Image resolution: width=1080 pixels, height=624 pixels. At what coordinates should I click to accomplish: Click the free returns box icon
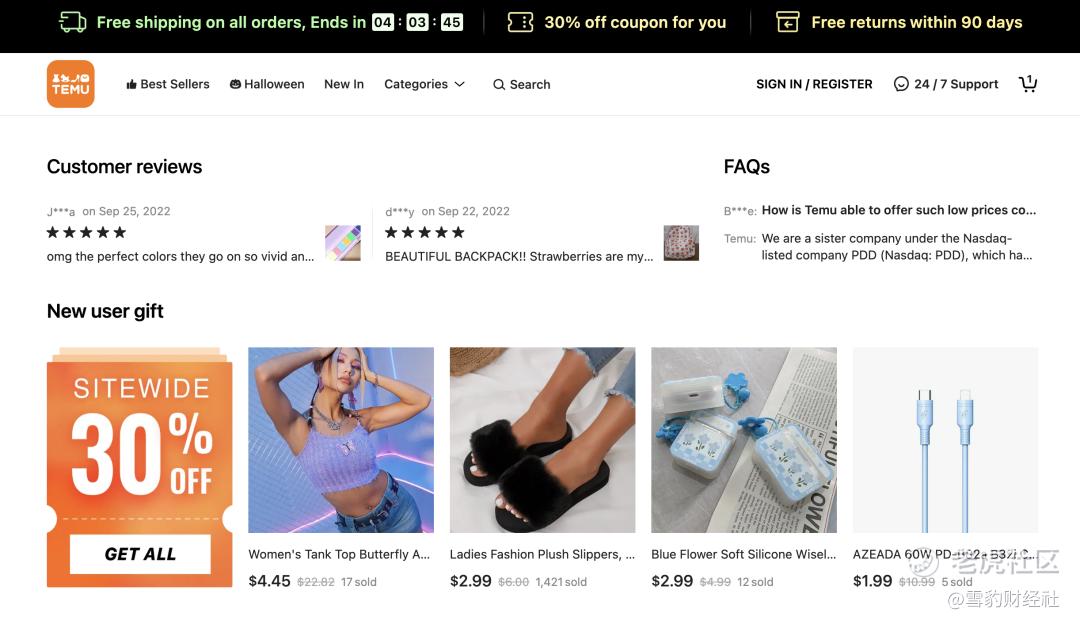788,22
